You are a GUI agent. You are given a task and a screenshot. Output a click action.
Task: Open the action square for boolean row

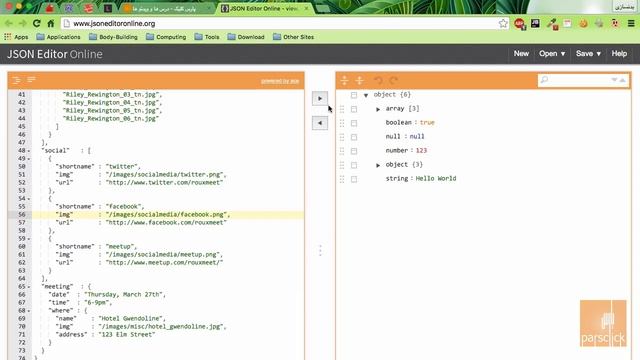354,123
